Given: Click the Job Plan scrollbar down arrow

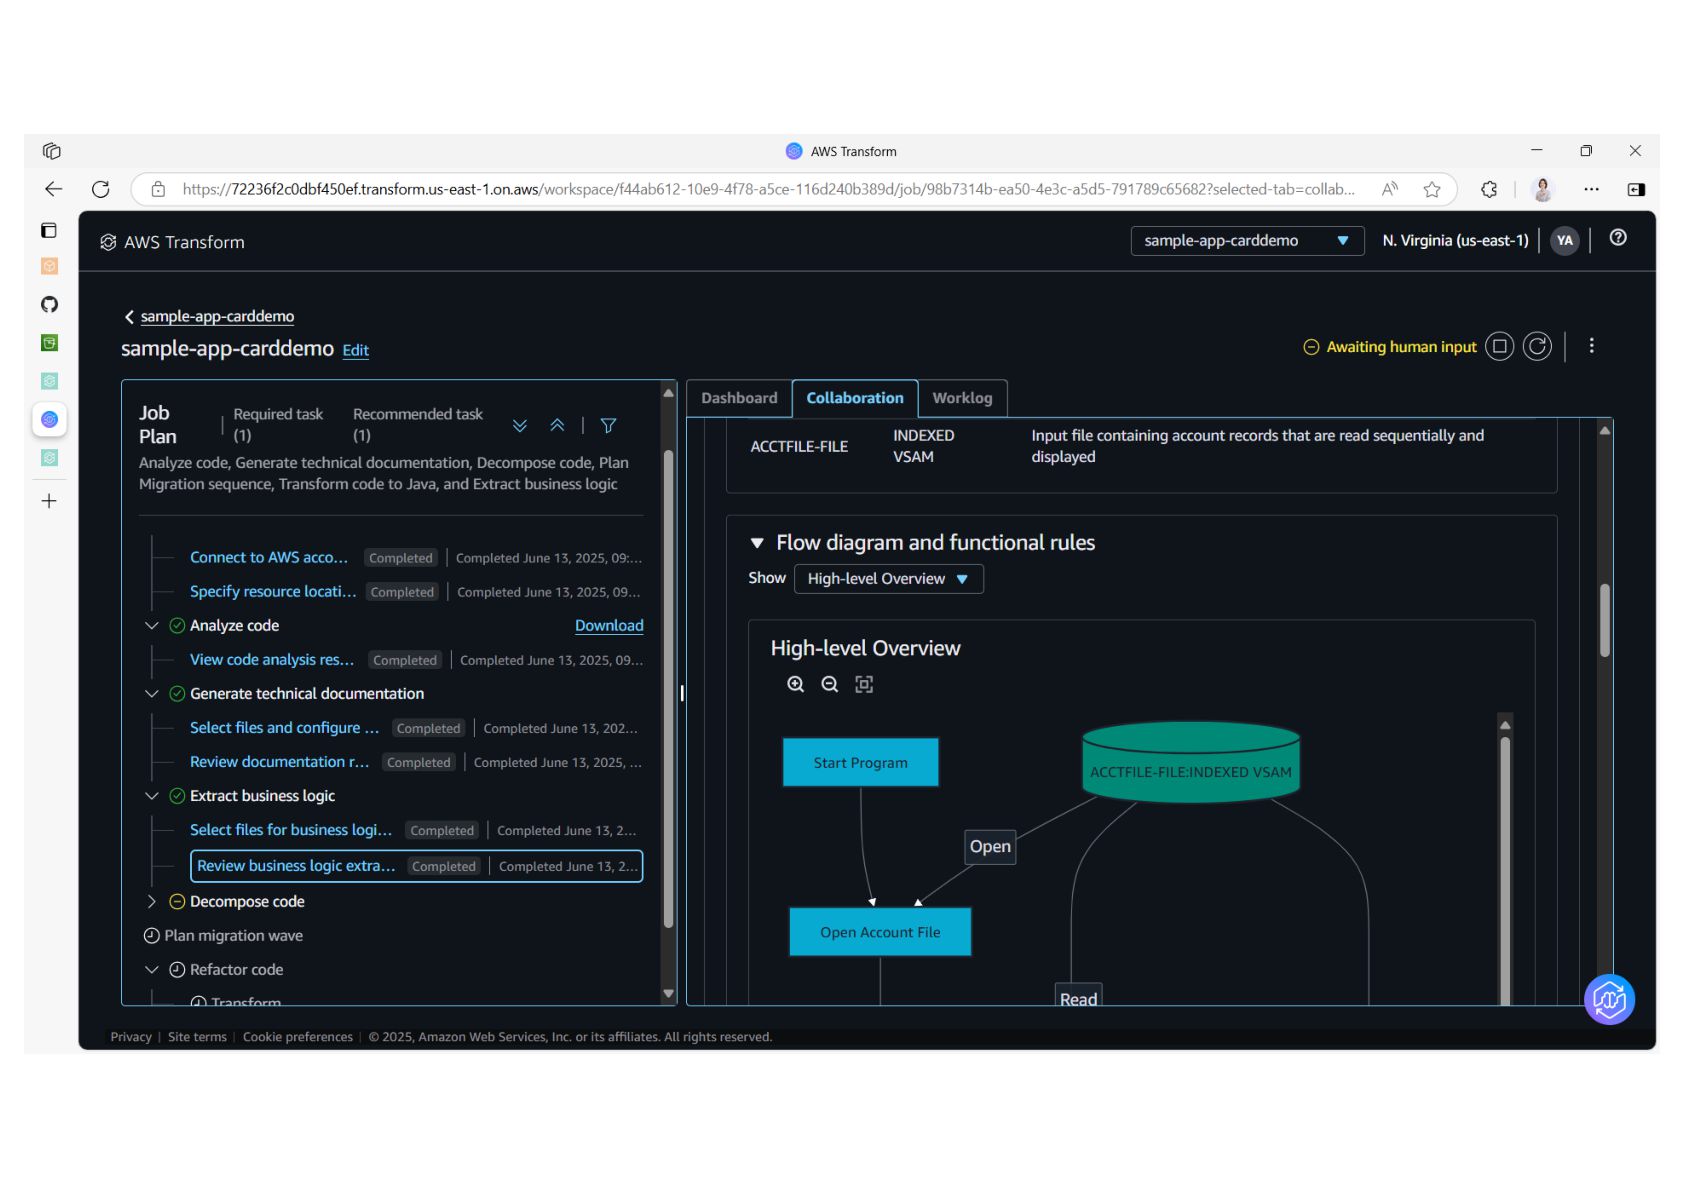Looking at the screenshot, I should pyautogui.click(x=668, y=993).
